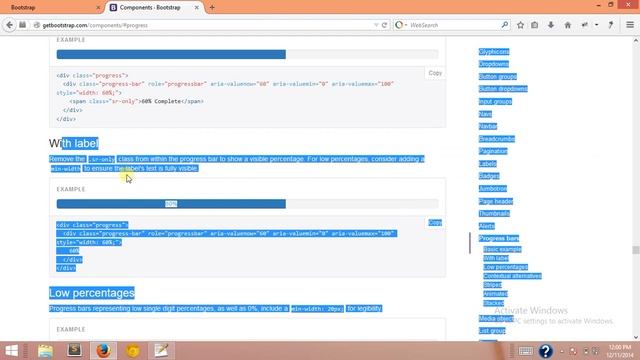Click the Bootstrap favicon on the Components tab
This screenshot has height=360, width=640.
point(113,7)
